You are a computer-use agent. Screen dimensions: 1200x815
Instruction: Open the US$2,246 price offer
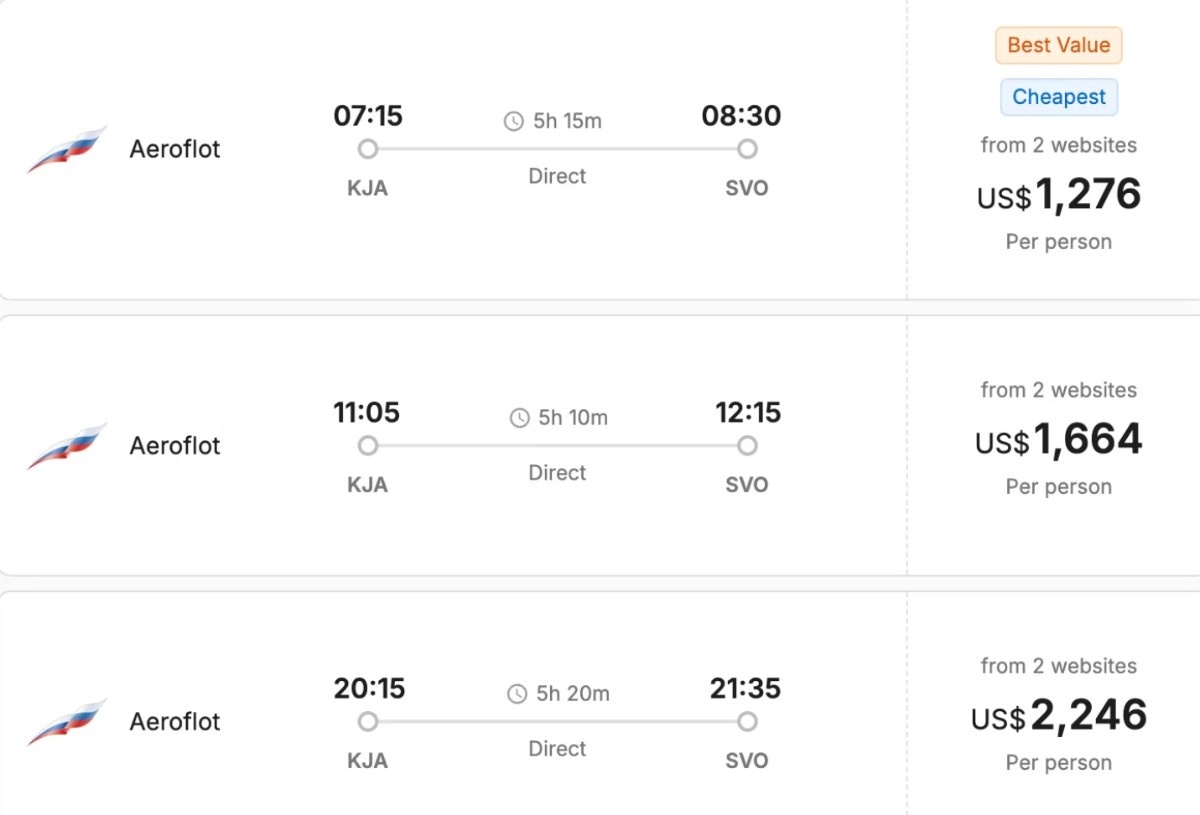click(1059, 716)
